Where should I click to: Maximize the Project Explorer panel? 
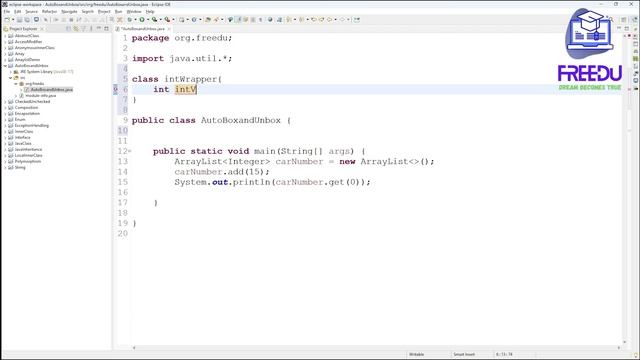click(107, 29)
